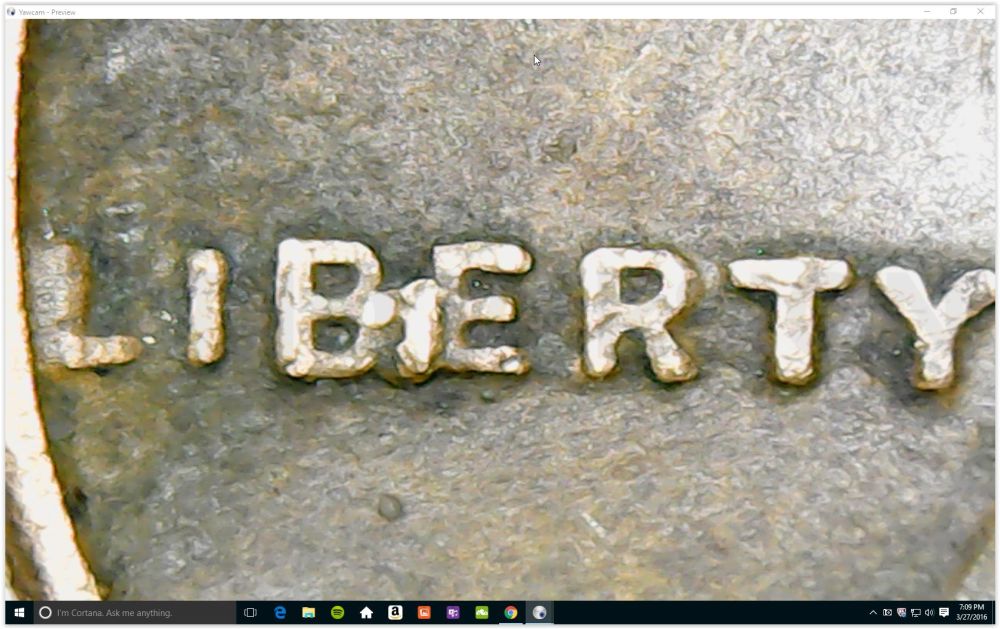Switch to Google Chrome on the taskbar
This screenshot has width=1000, height=629.
click(511, 612)
